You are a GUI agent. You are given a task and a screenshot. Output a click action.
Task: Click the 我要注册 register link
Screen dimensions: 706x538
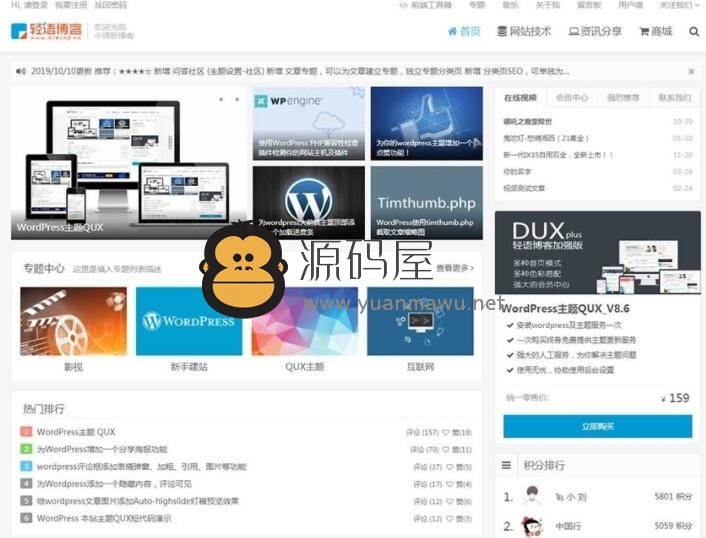[x=71, y=5]
